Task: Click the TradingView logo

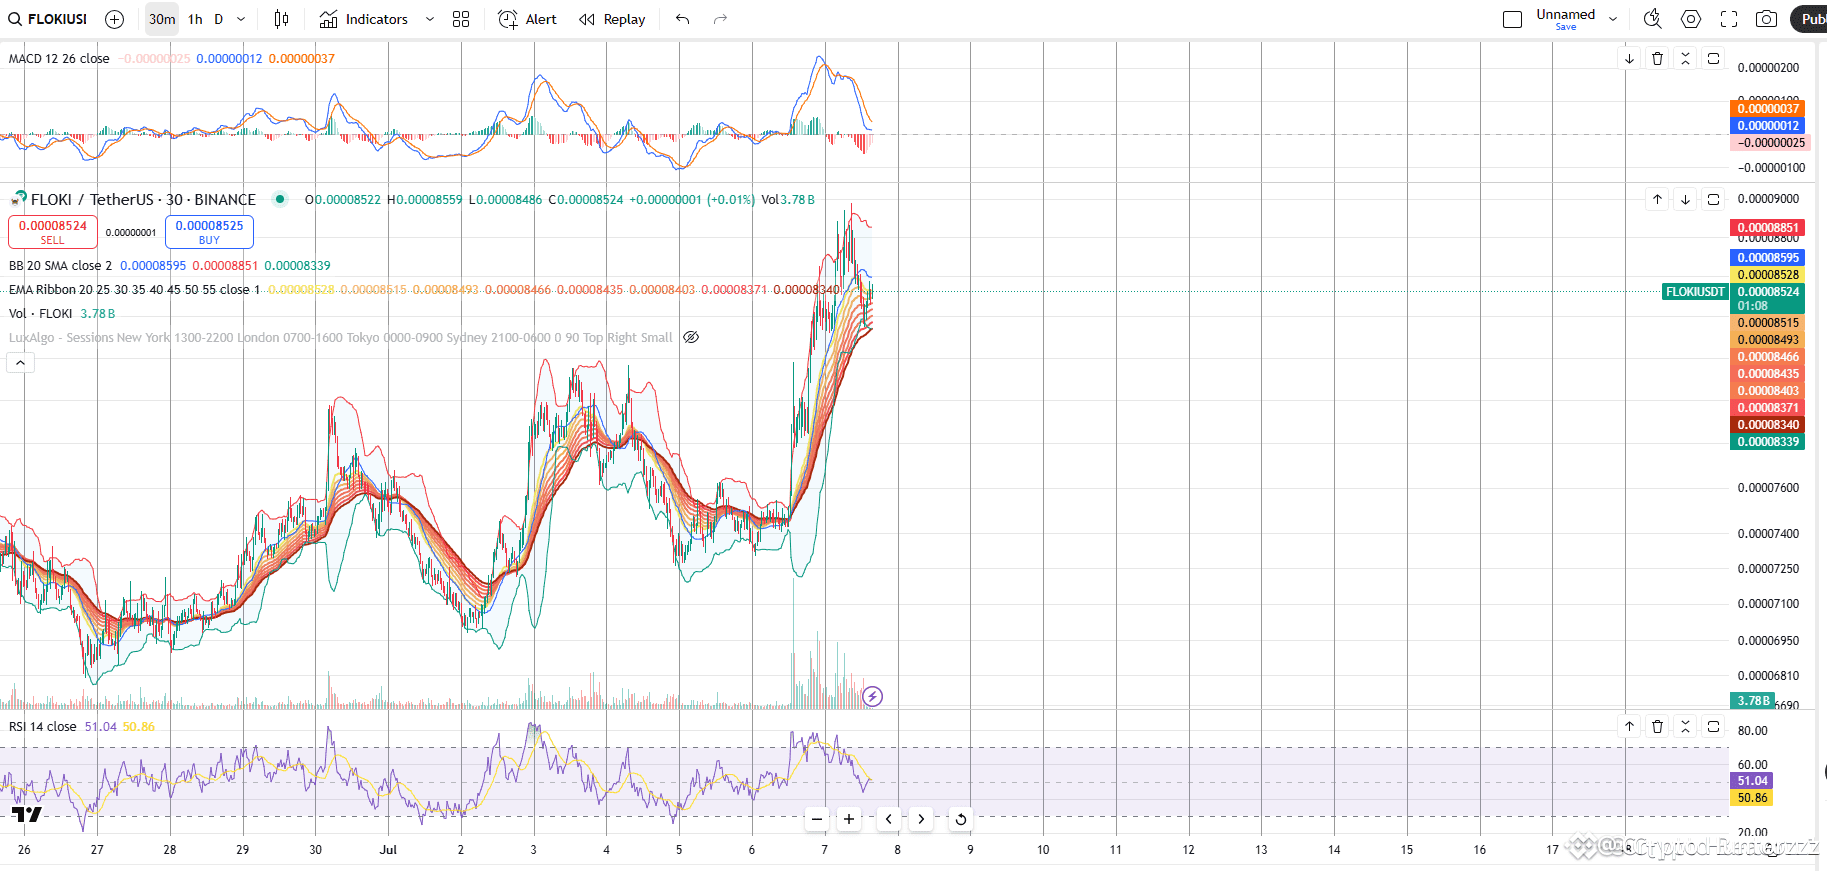Action: click(x=27, y=814)
